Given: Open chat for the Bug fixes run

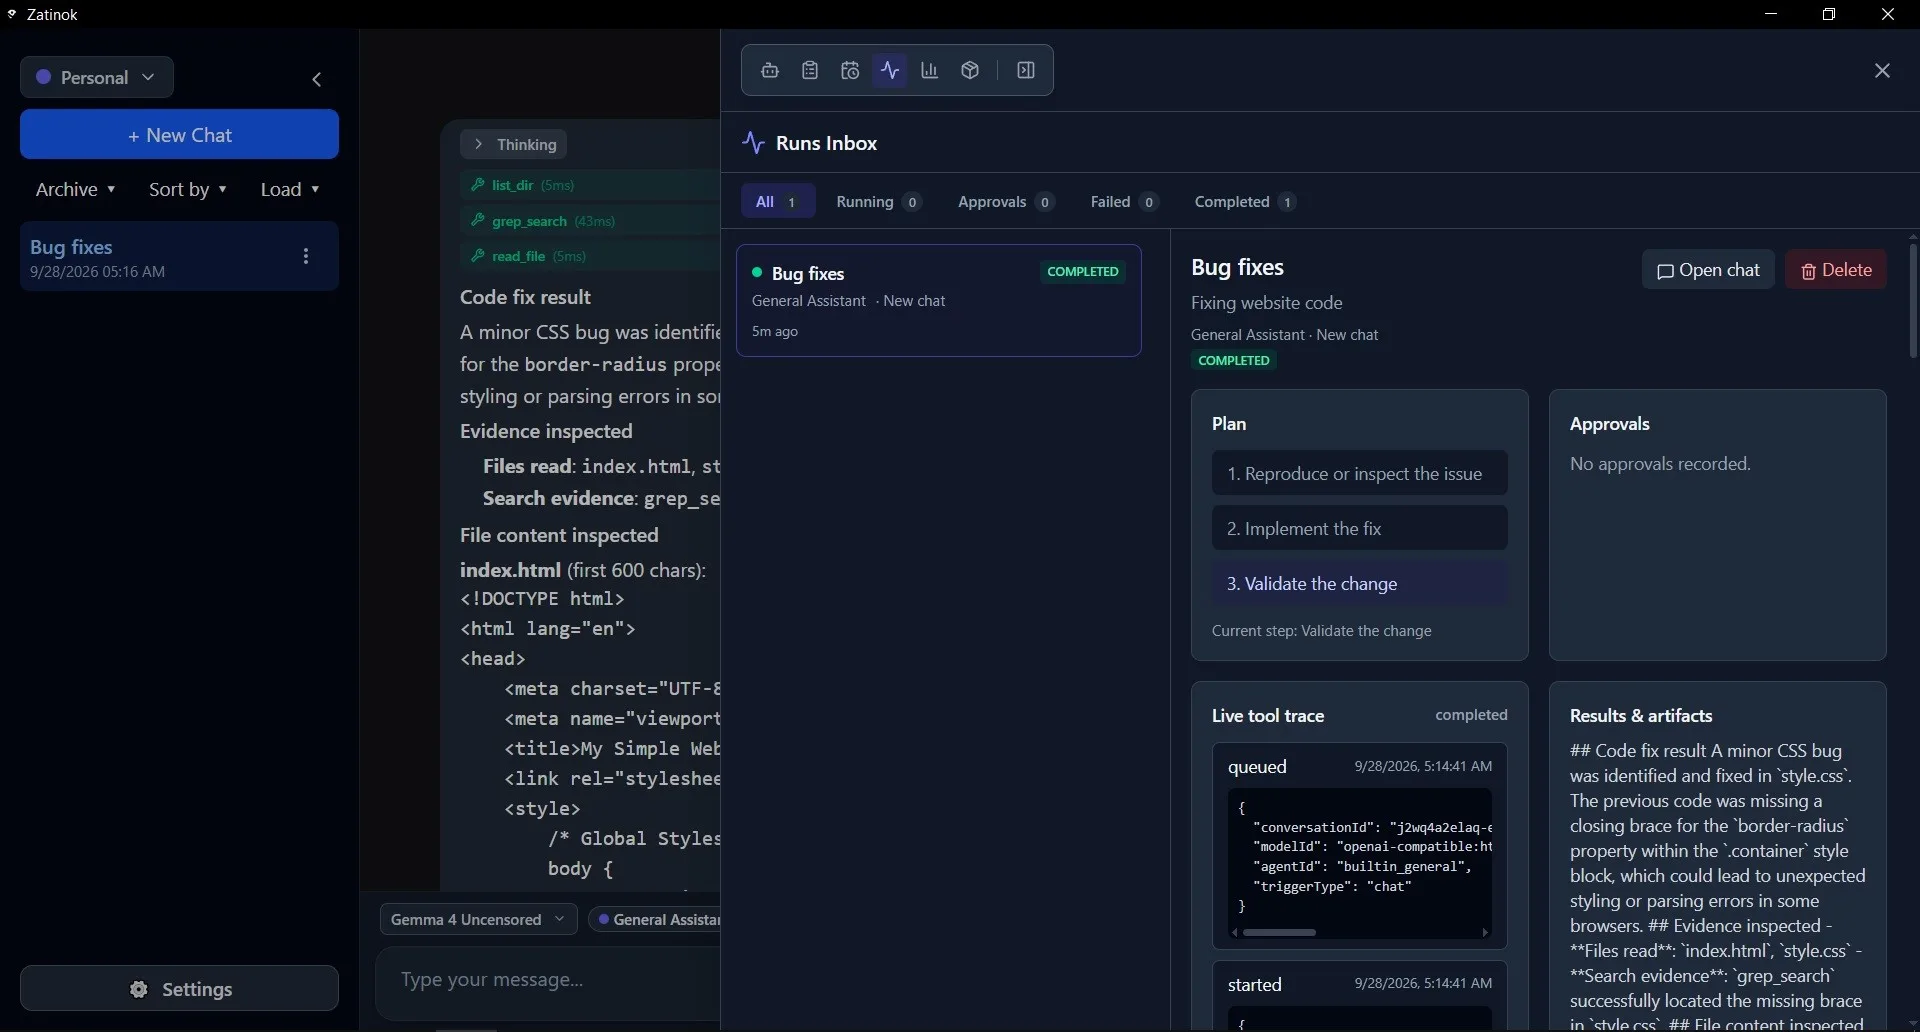Looking at the screenshot, I should point(1708,269).
